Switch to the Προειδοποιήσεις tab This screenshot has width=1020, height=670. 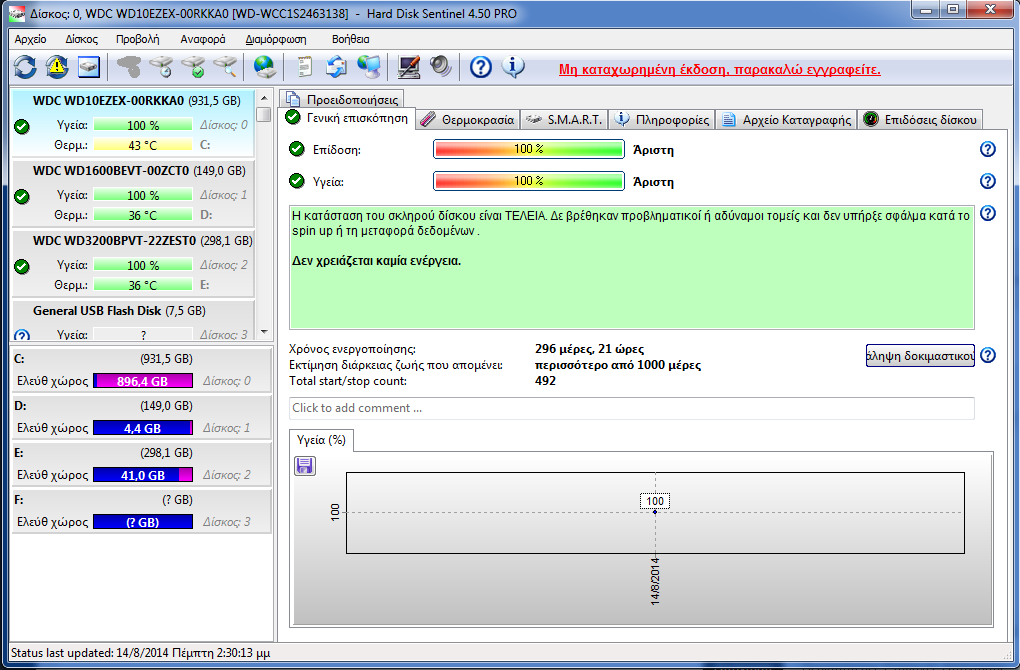pyautogui.click(x=342, y=100)
